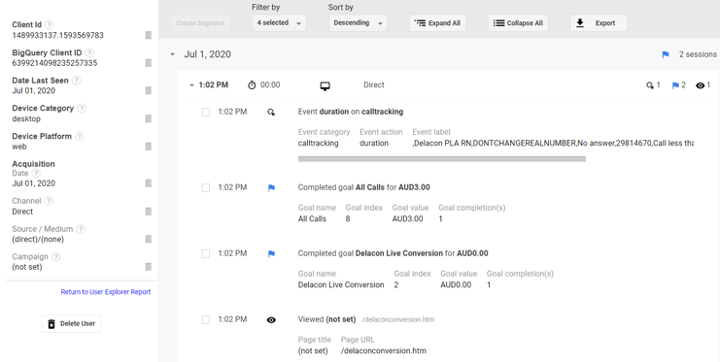This screenshot has width=720, height=362.
Task: Check the box for calltracking duration event
Action: click(x=206, y=112)
